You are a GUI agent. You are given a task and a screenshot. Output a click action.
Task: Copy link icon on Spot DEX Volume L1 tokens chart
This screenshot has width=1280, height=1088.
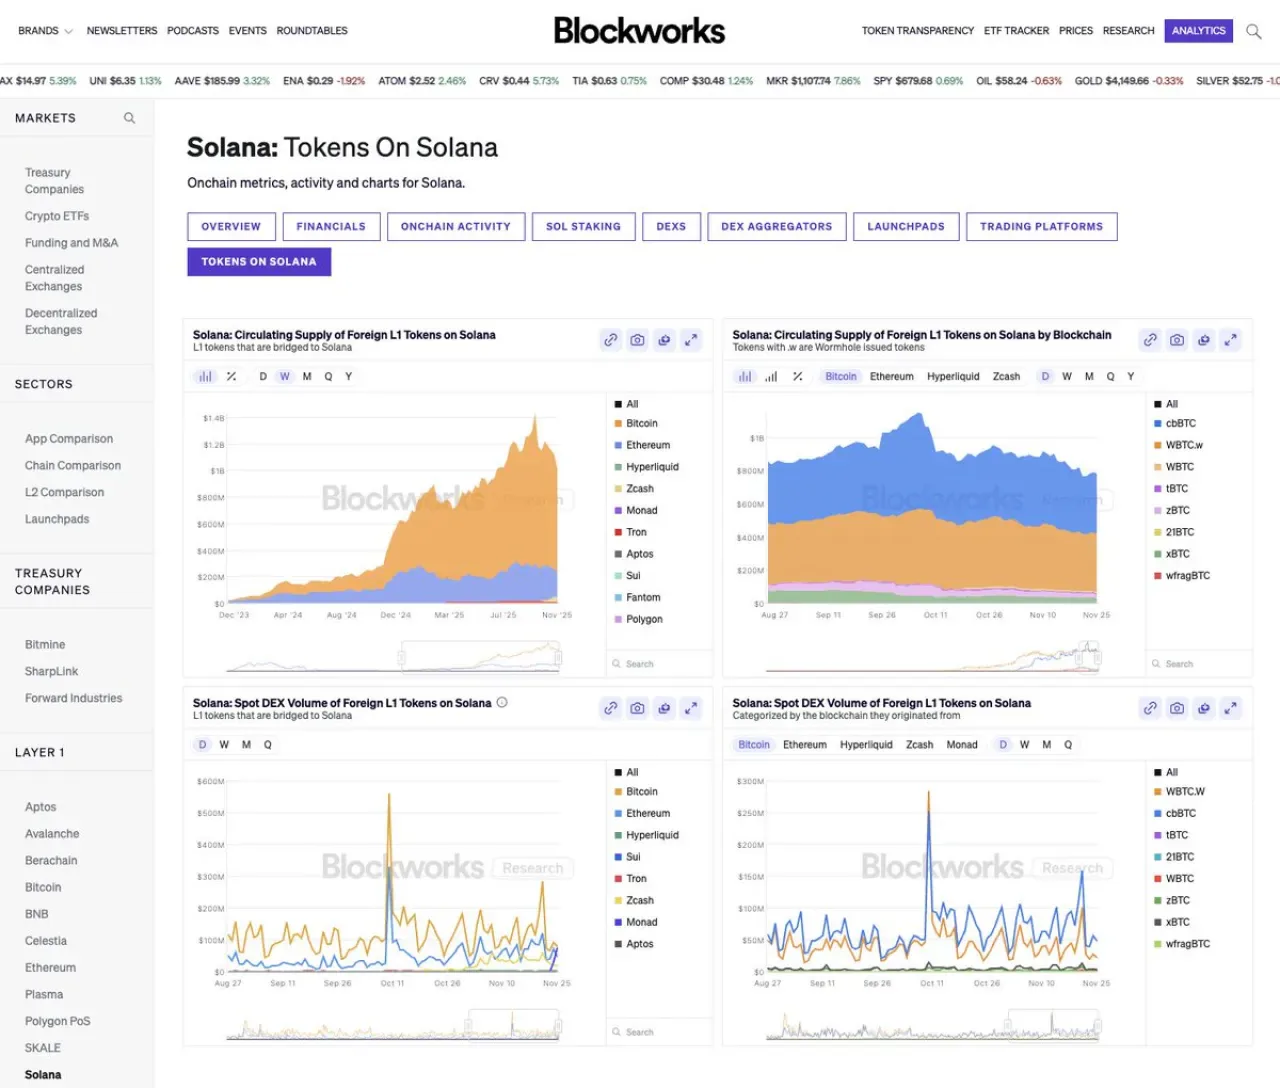[611, 708]
